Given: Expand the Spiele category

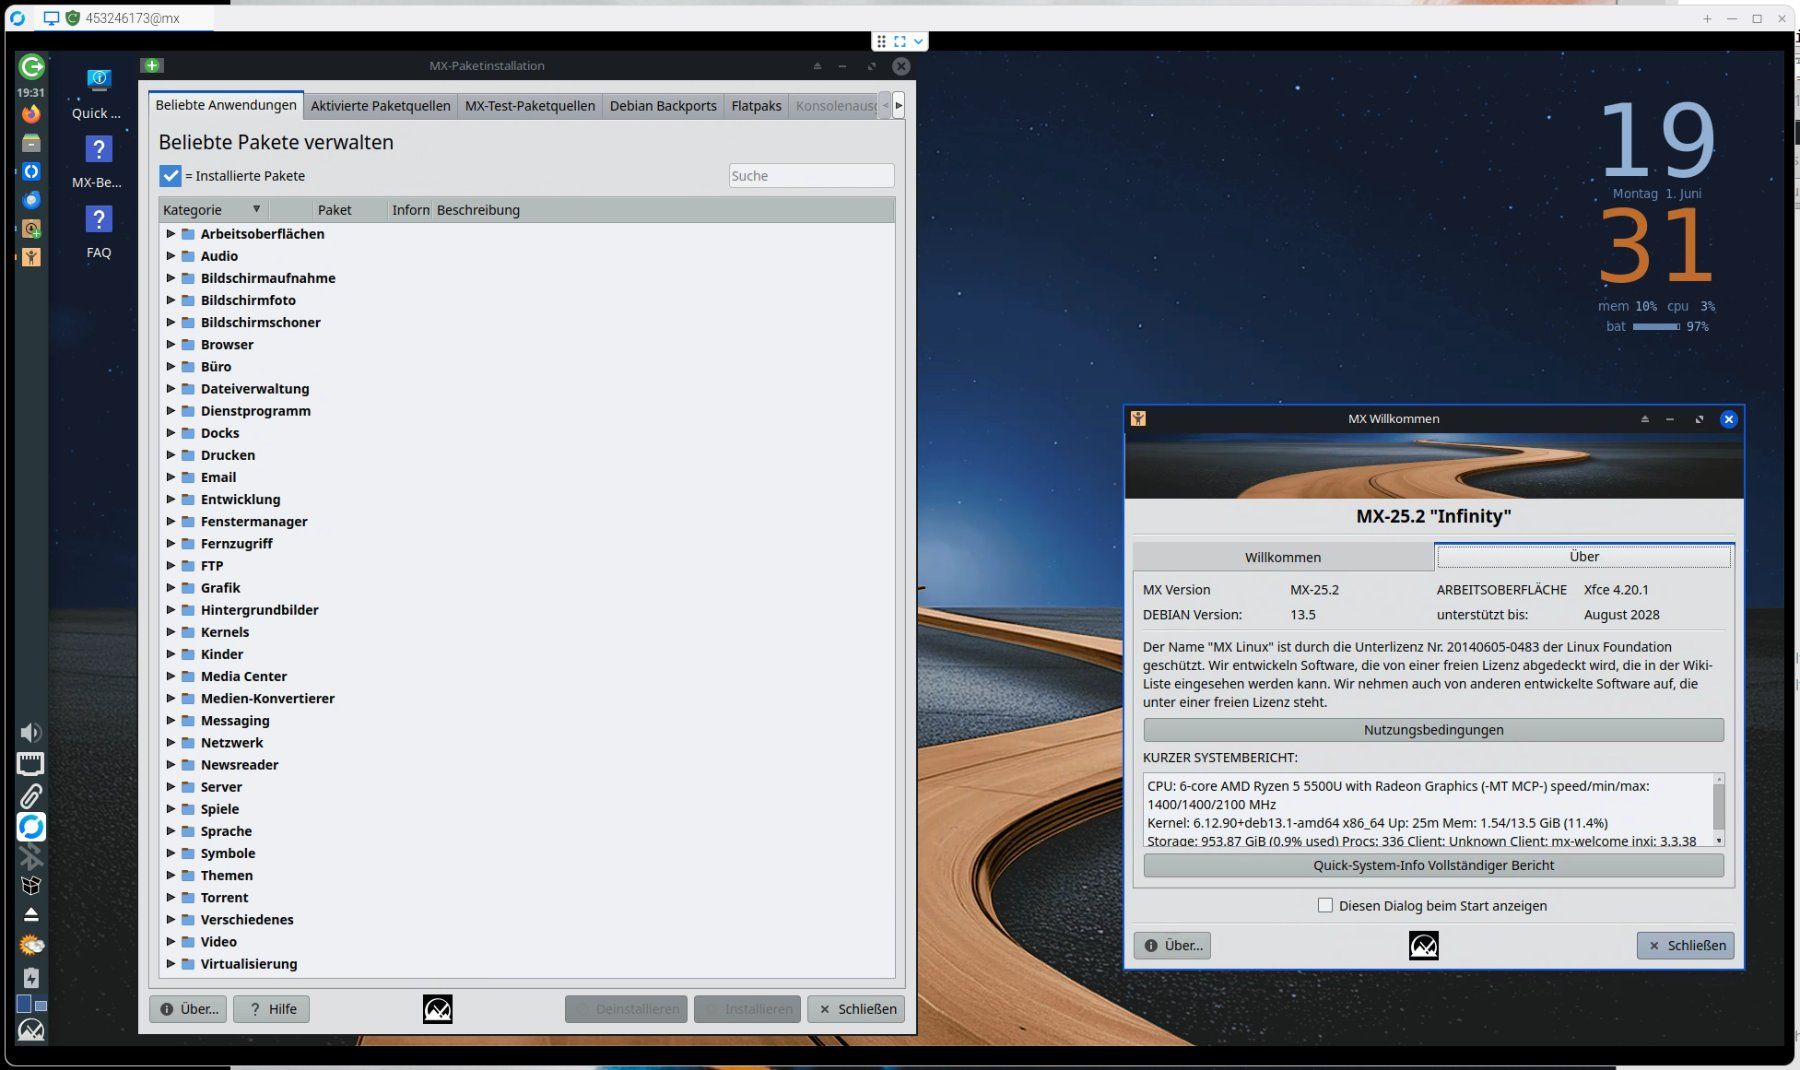Looking at the screenshot, I should coord(171,809).
